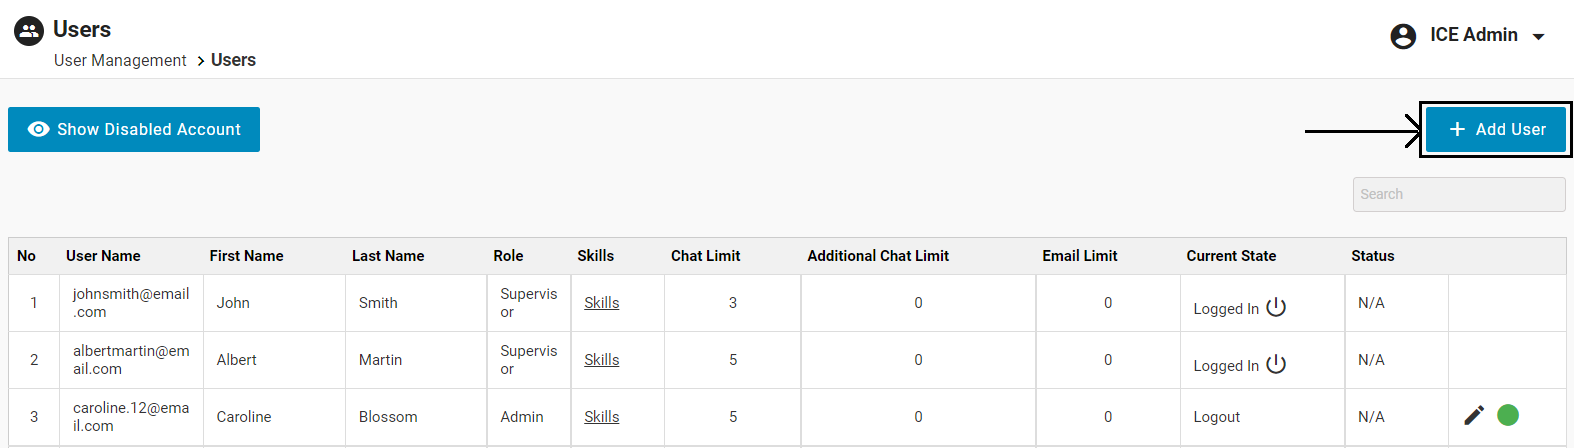
Task: Click the Role column header
Action: [x=508, y=256]
